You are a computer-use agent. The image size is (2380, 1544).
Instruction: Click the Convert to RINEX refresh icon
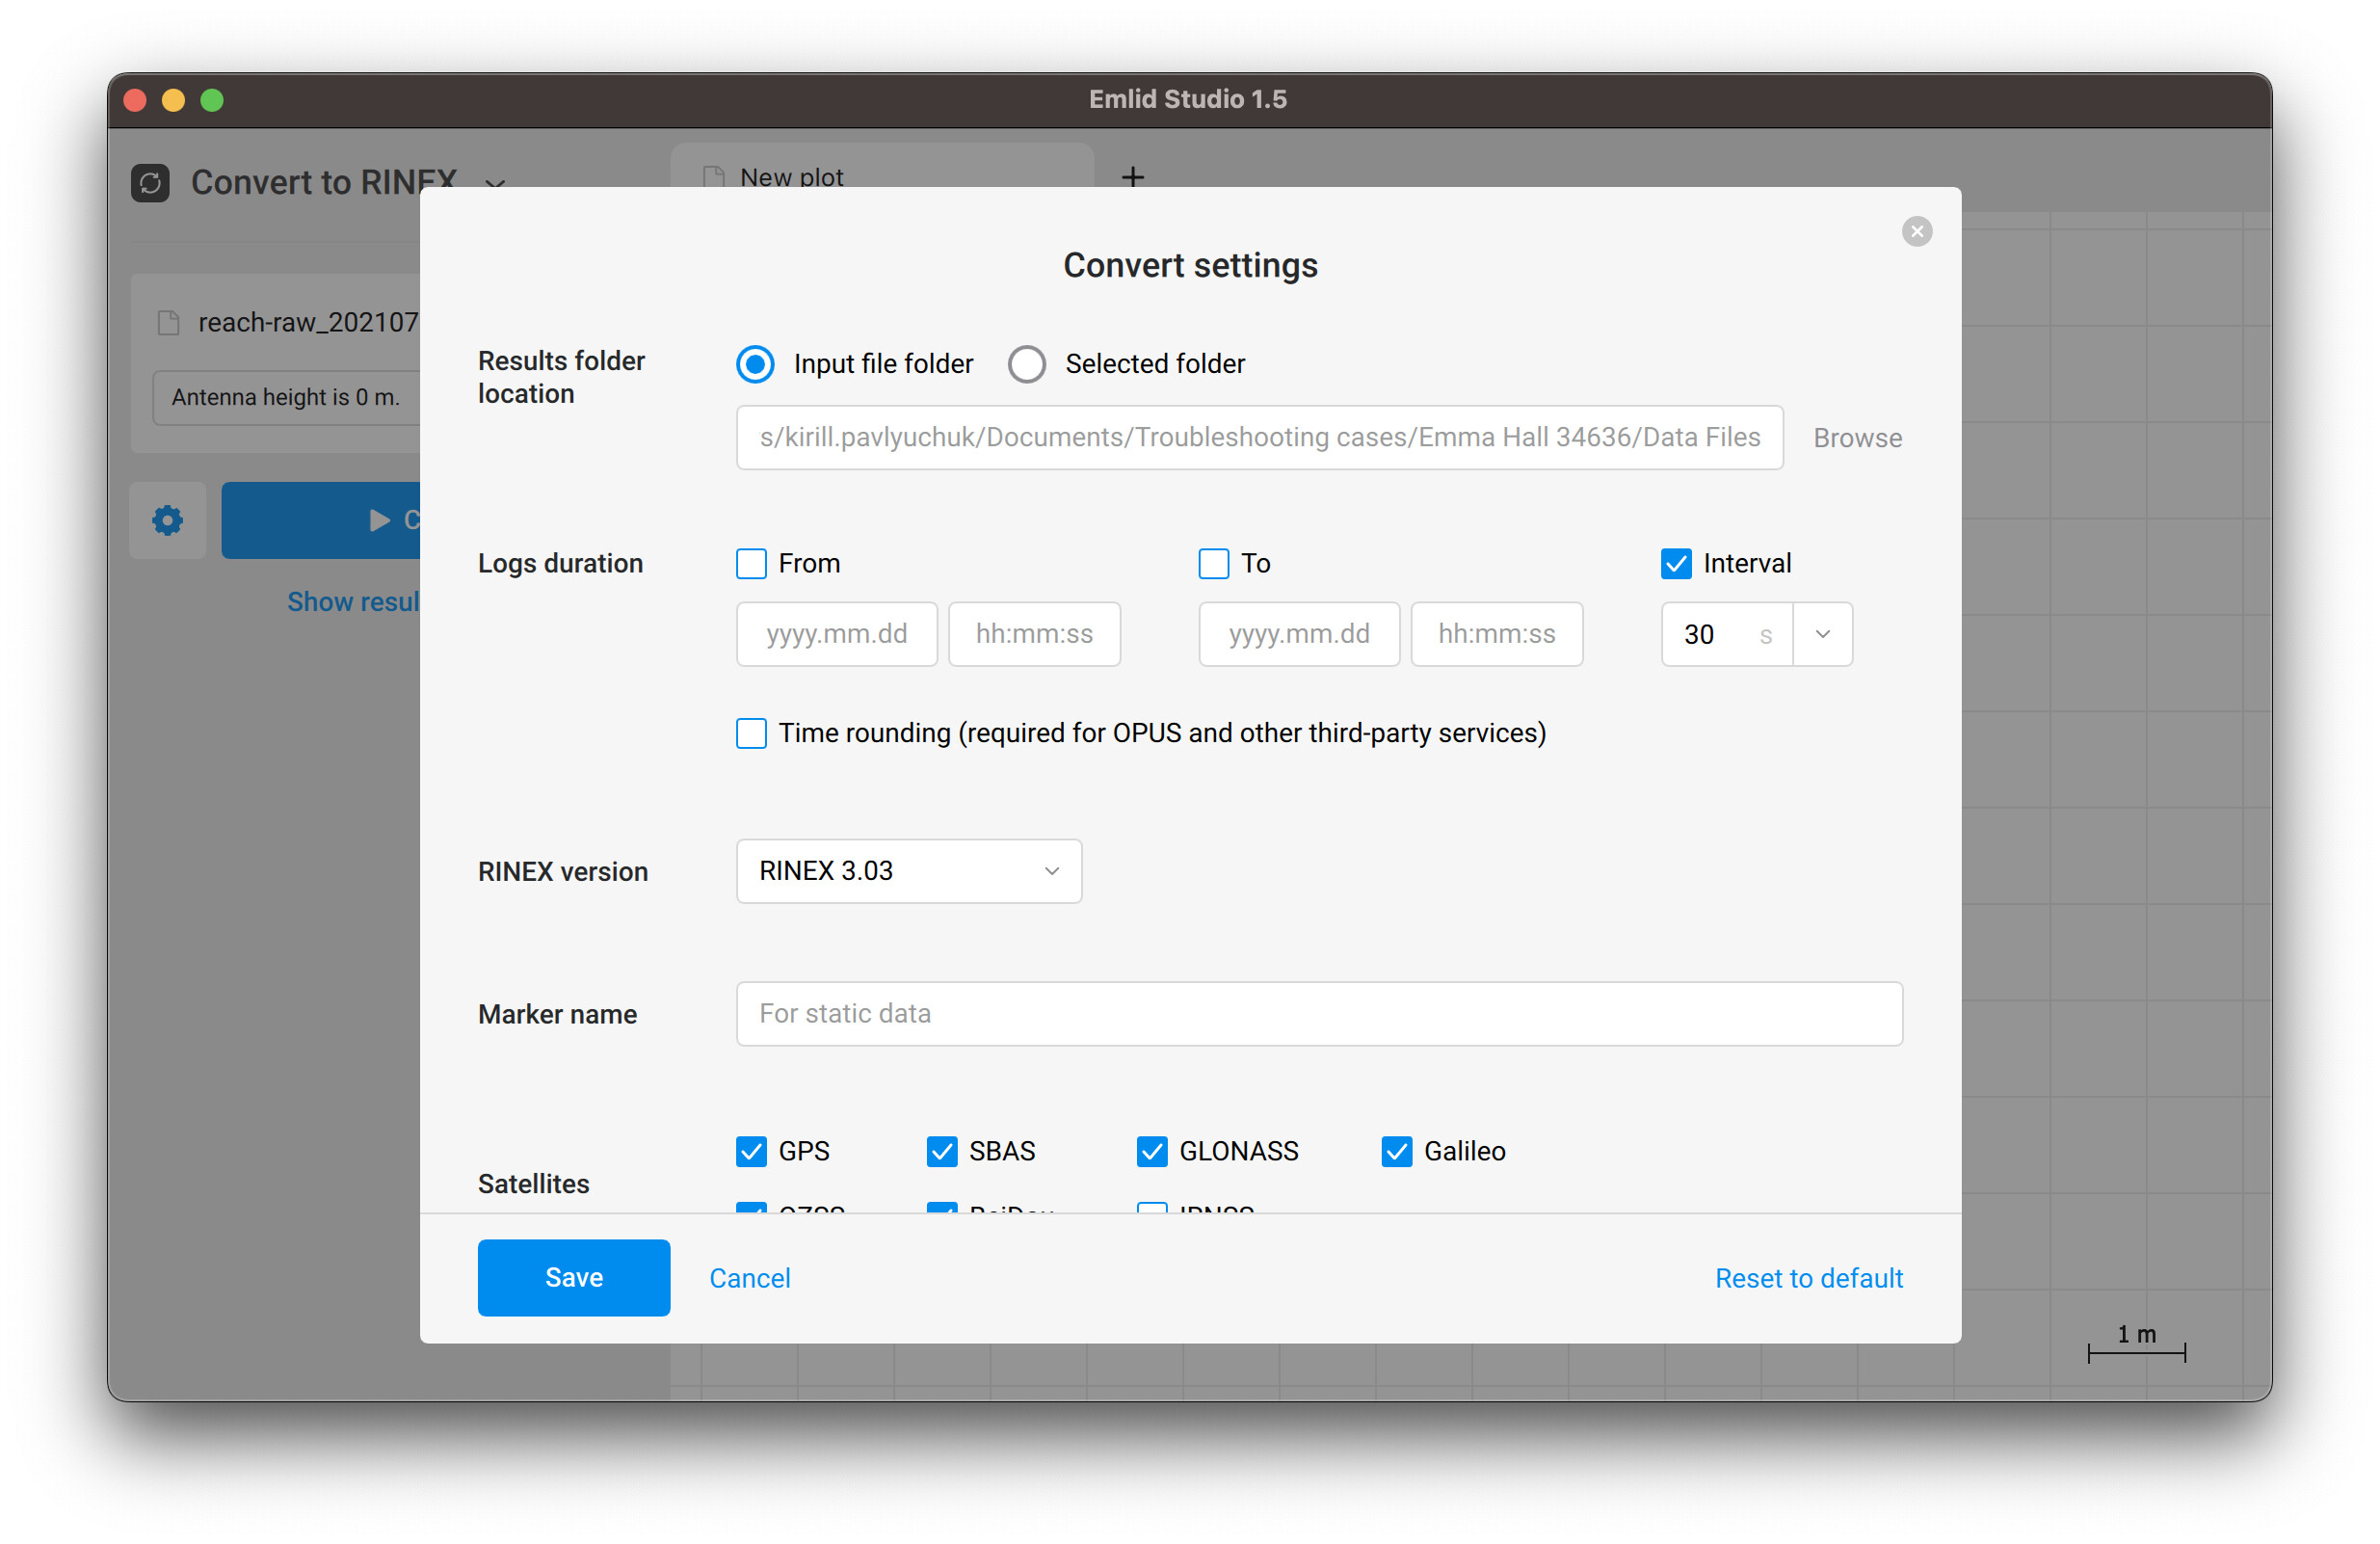pos(150,183)
